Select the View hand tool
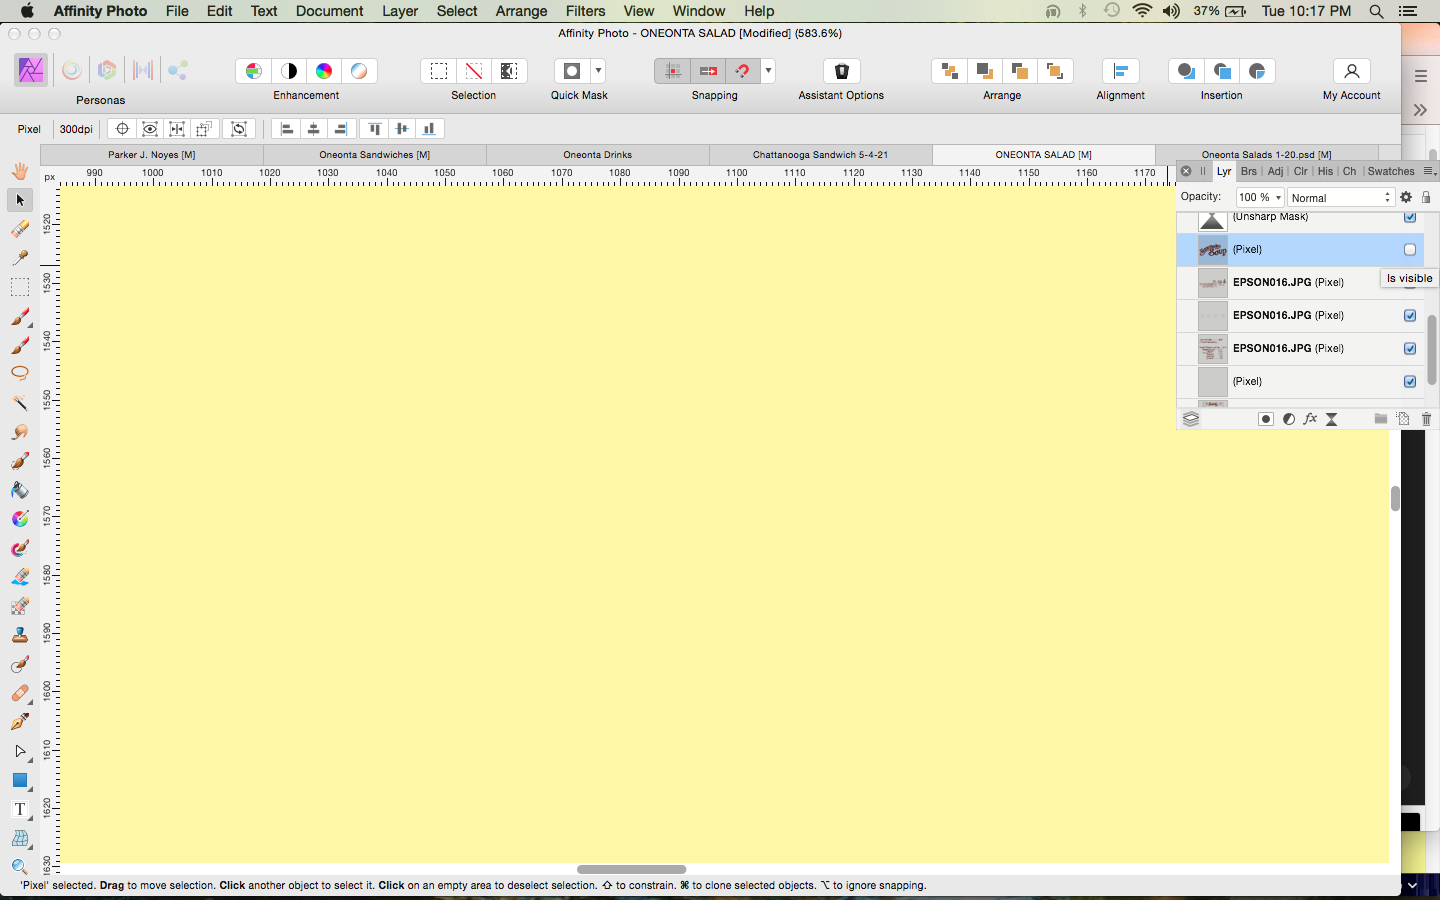1440x900 pixels. click(x=20, y=171)
